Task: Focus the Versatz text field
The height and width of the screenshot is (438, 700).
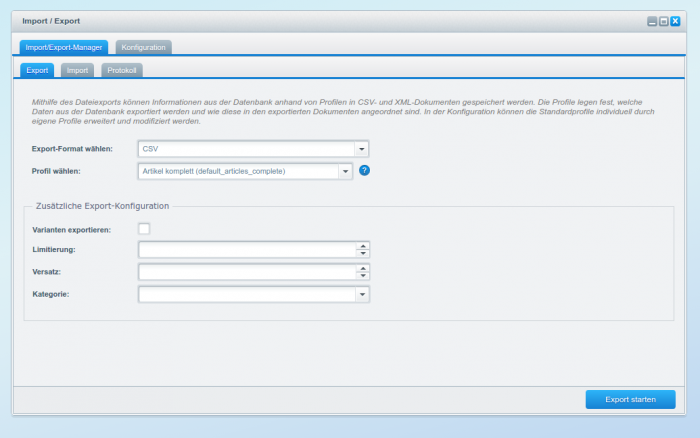Action: [247, 272]
